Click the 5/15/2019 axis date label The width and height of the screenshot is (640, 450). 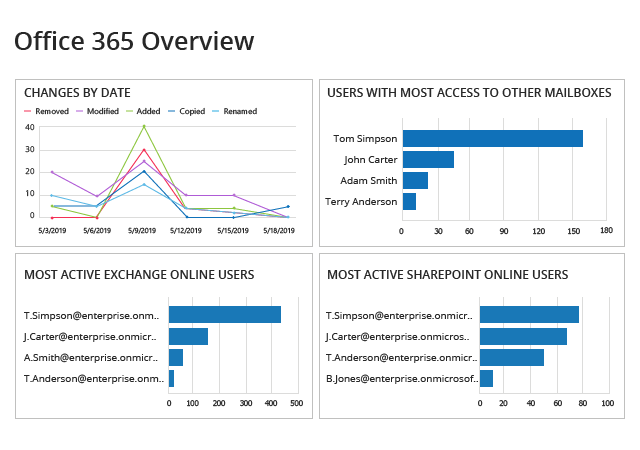click(233, 231)
